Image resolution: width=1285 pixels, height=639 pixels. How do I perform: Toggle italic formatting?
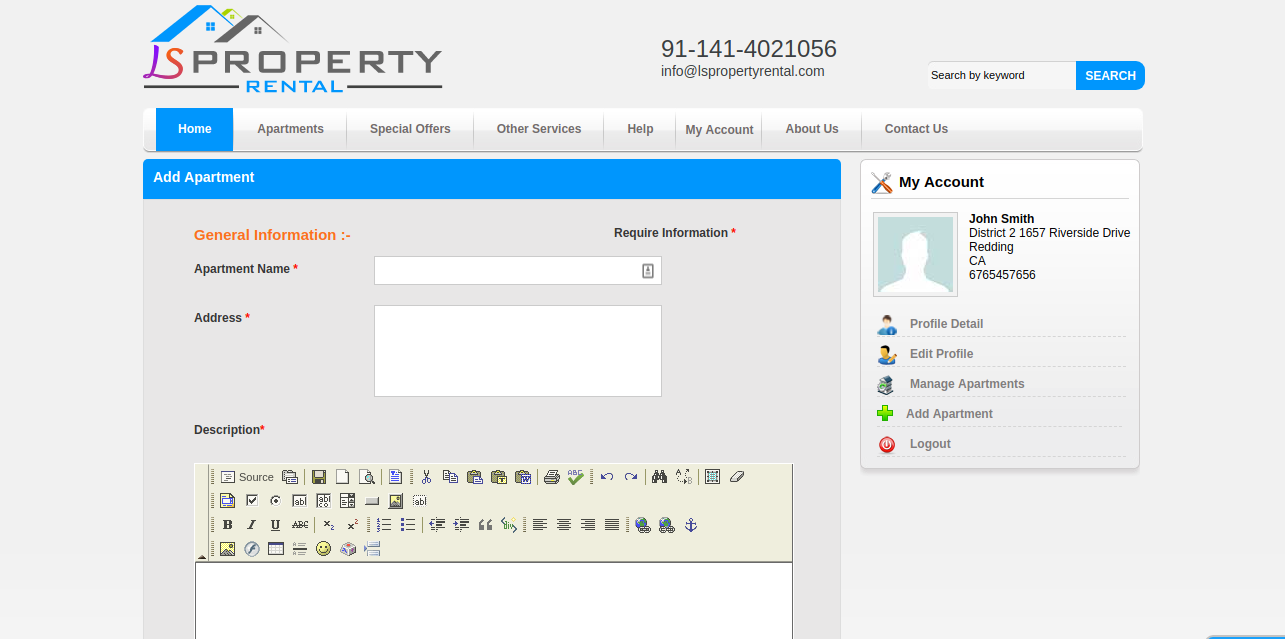pyautogui.click(x=252, y=525)
